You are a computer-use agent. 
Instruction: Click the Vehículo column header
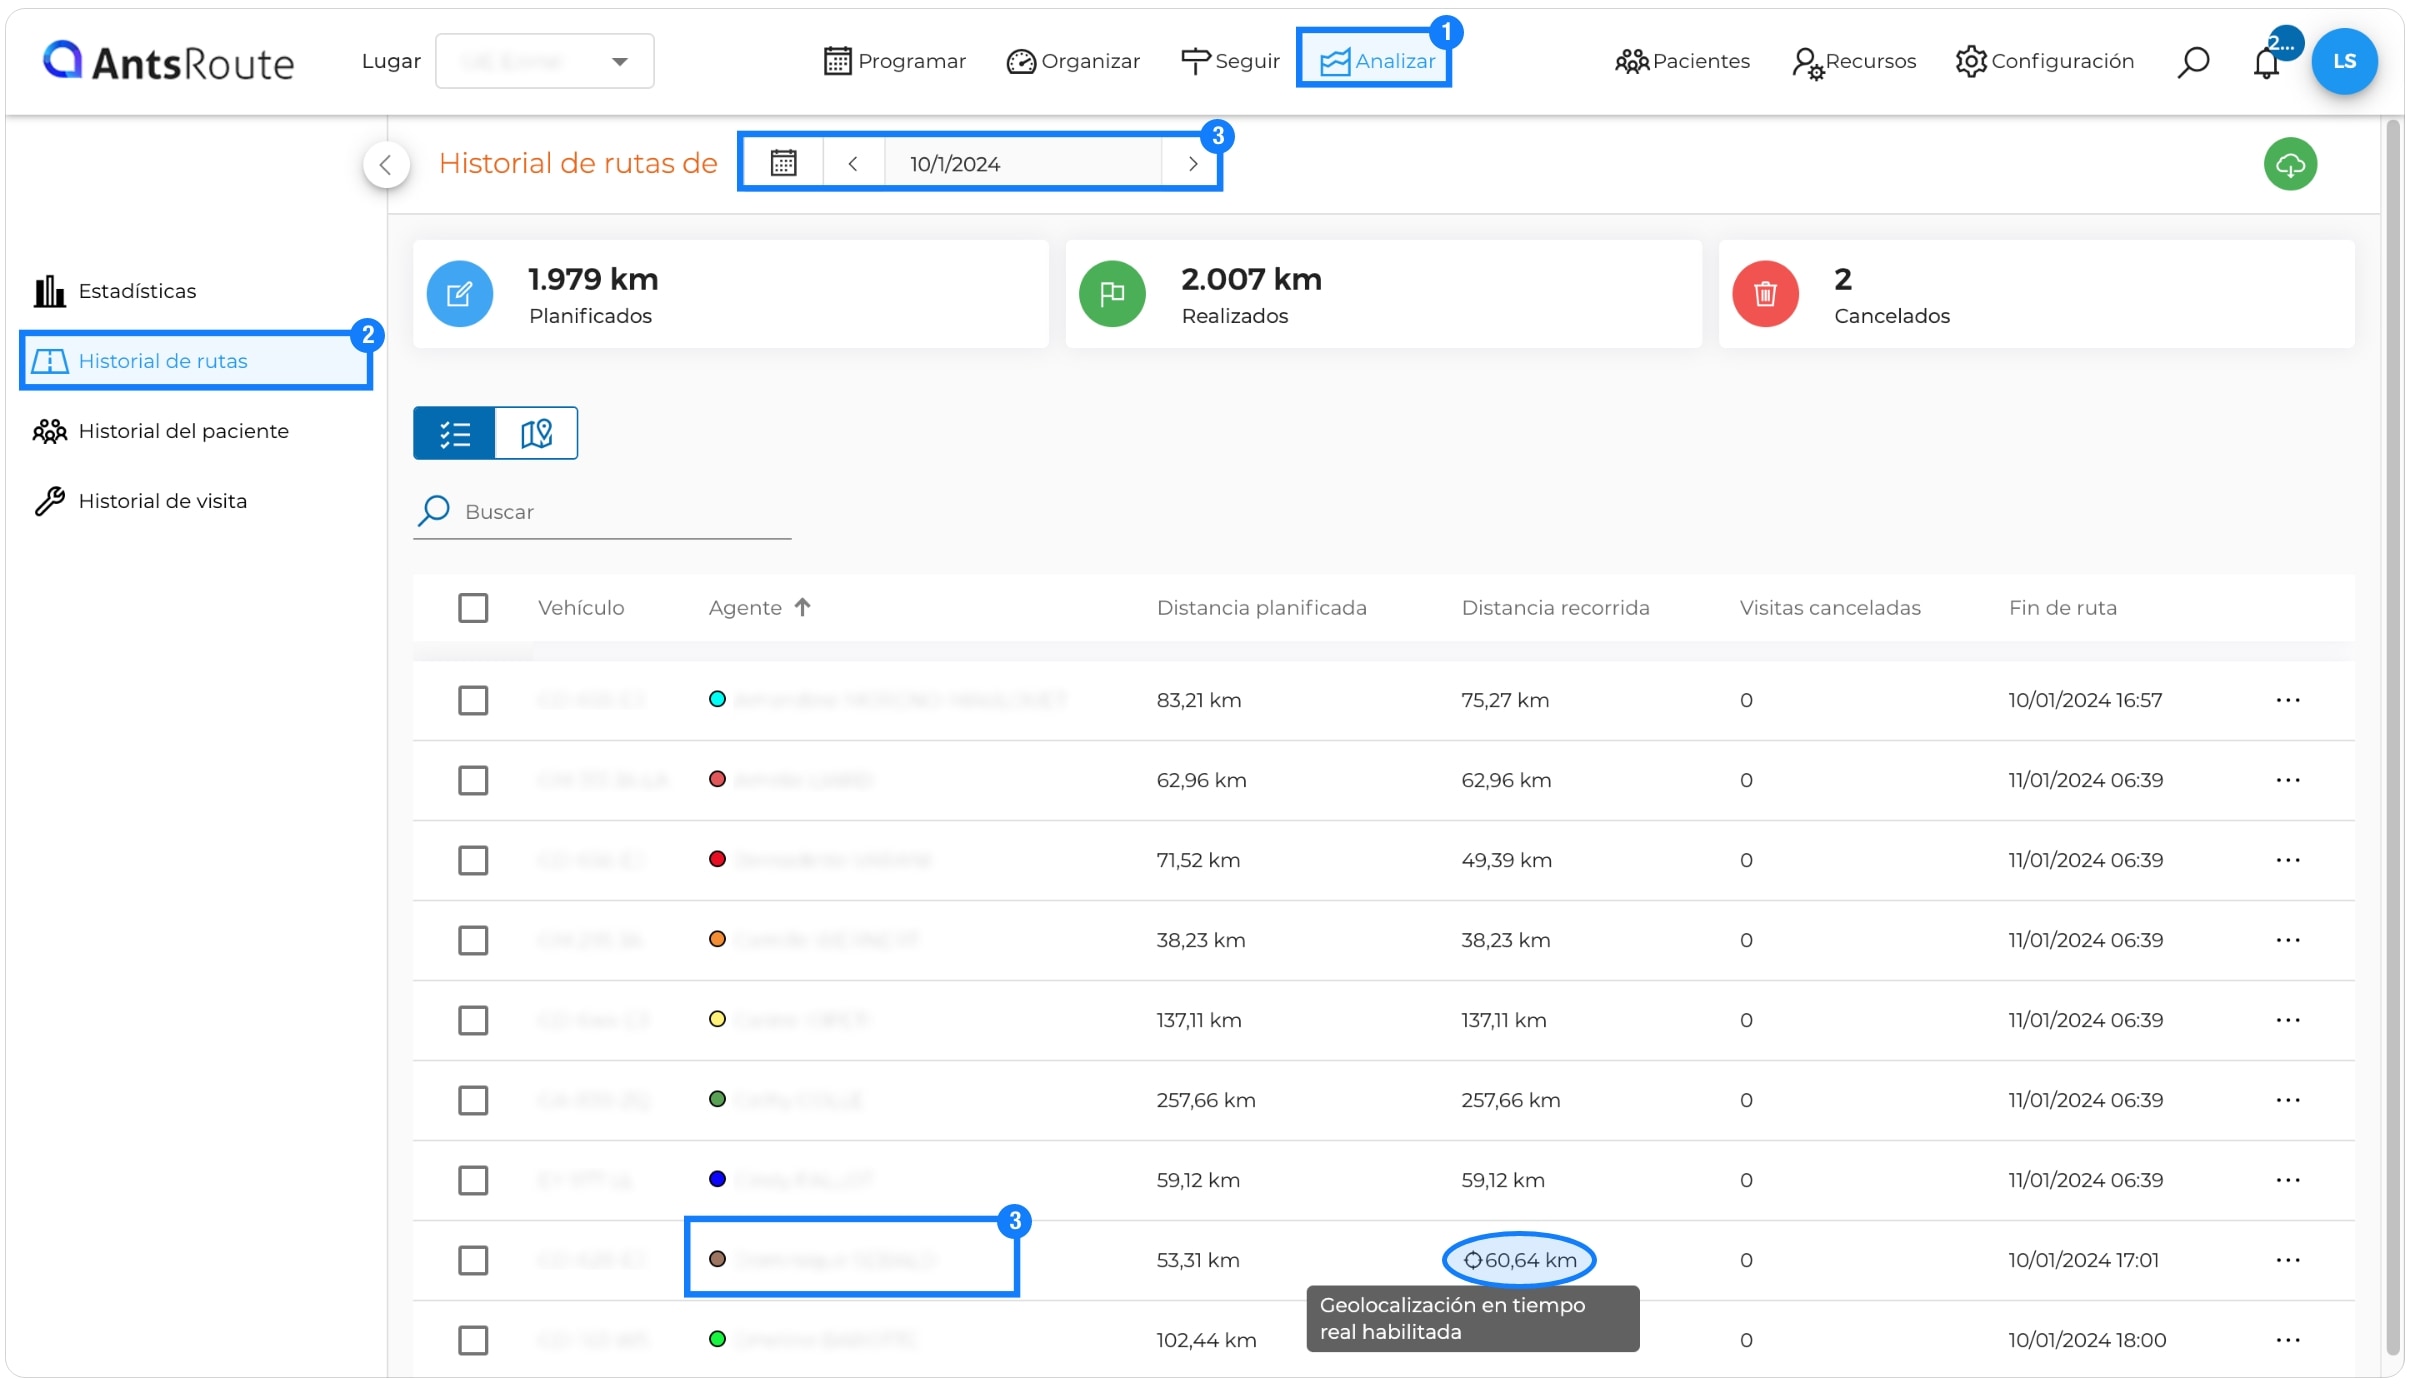[x=581, y=608]
